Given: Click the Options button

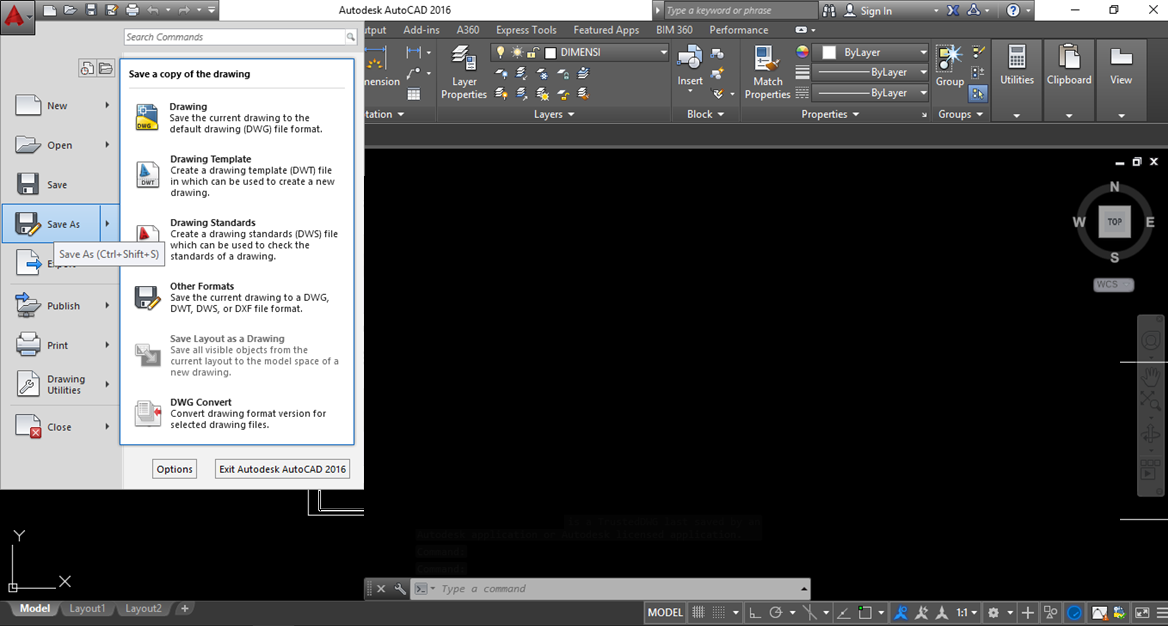Looking at the screenshot, I should (175, 469).
